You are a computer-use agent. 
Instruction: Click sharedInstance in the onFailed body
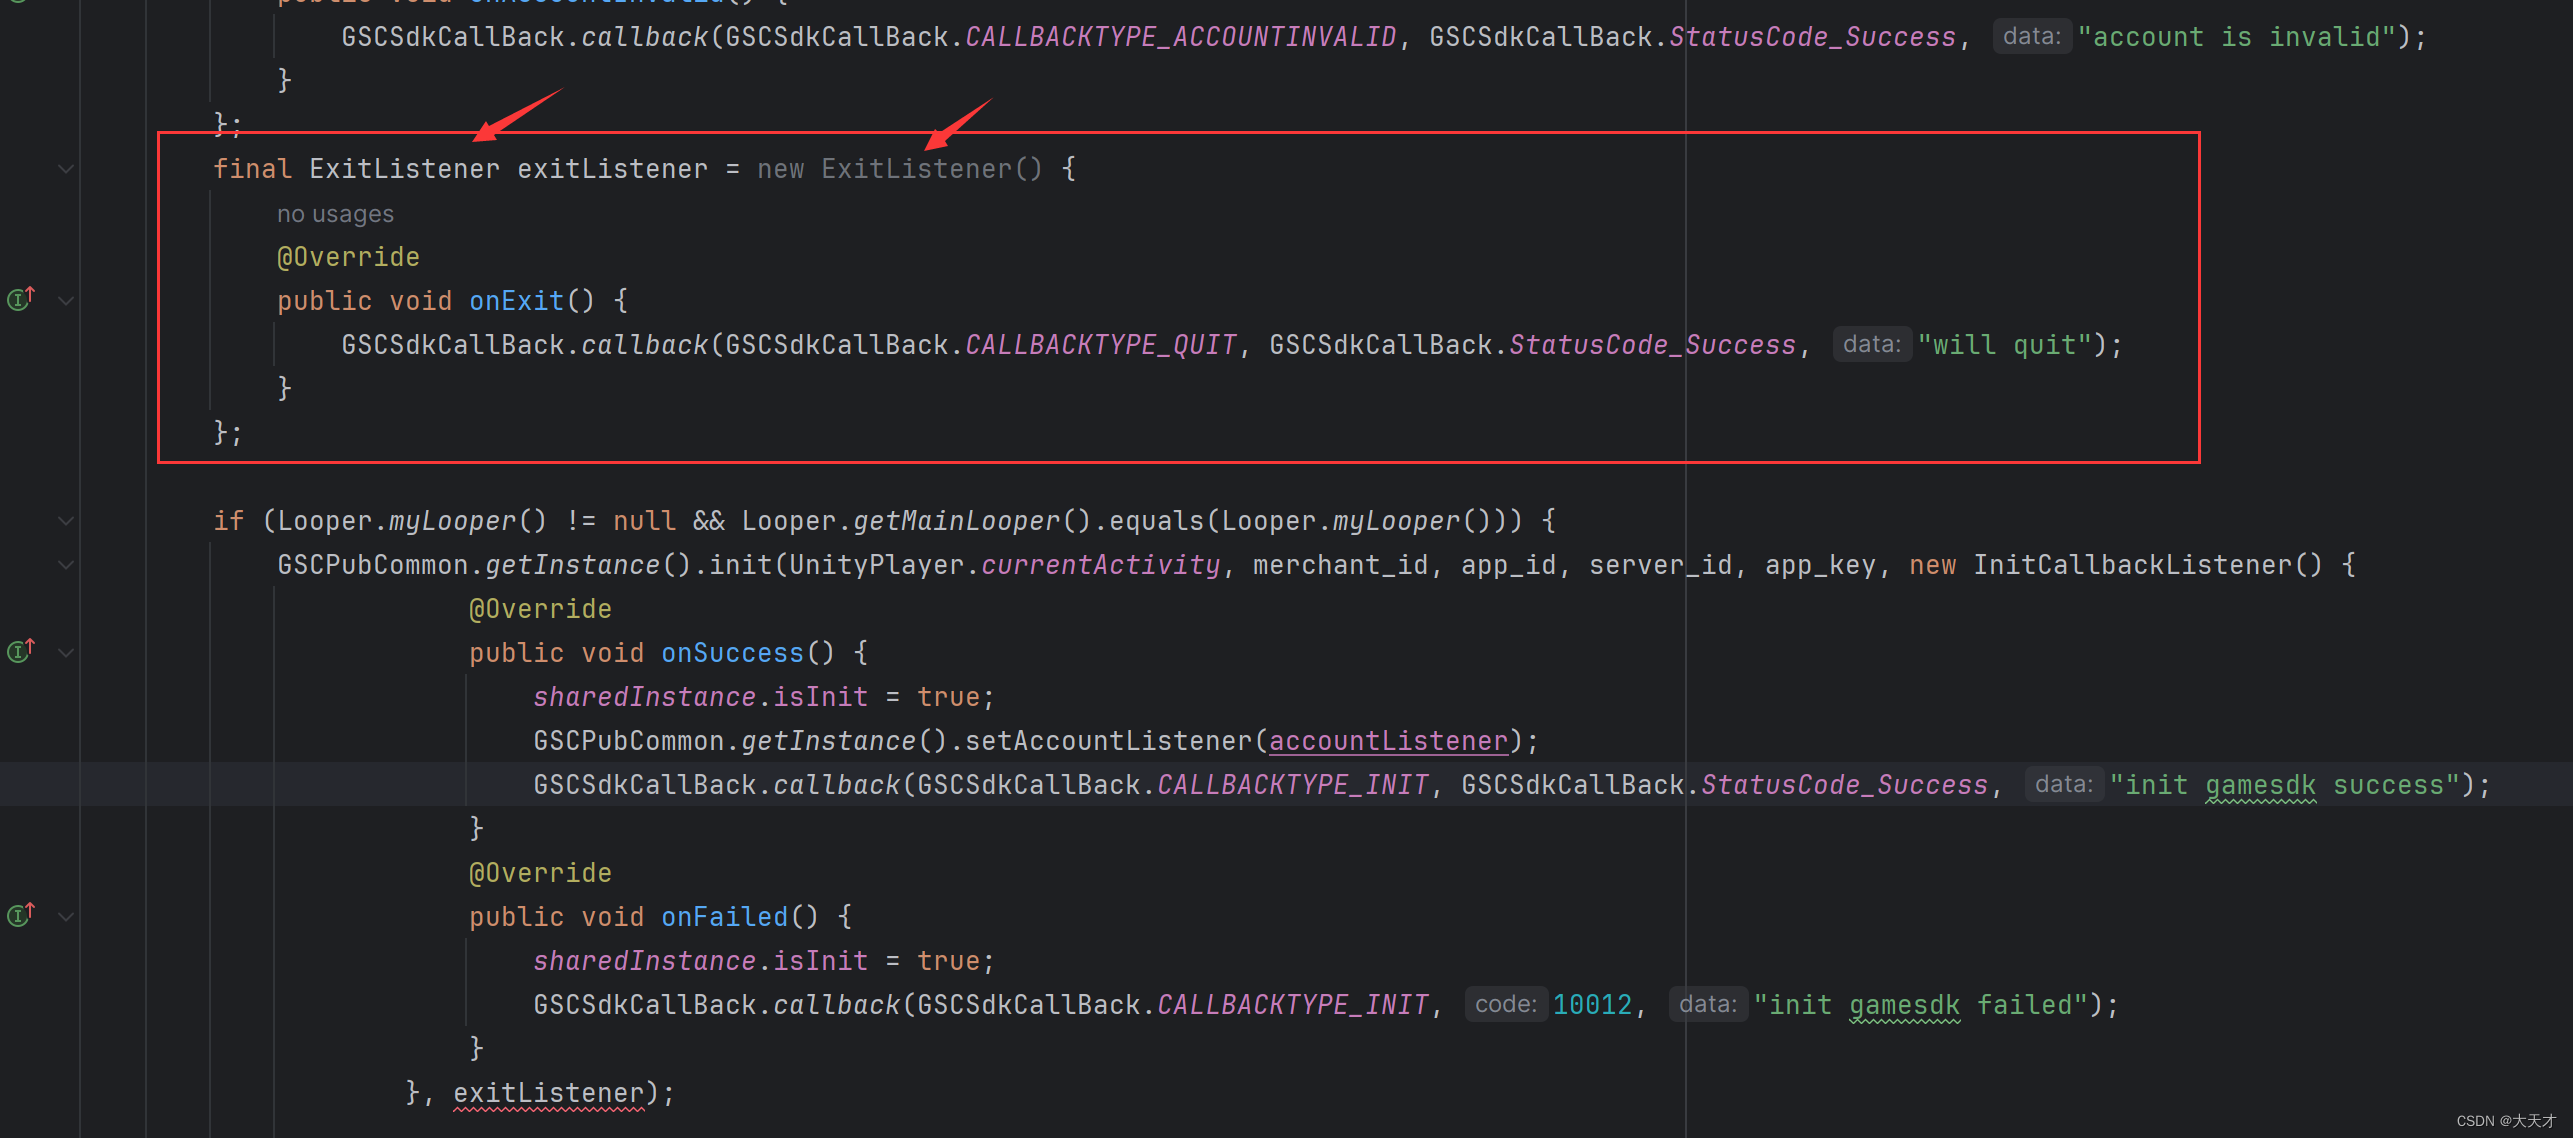click(645, 961)
